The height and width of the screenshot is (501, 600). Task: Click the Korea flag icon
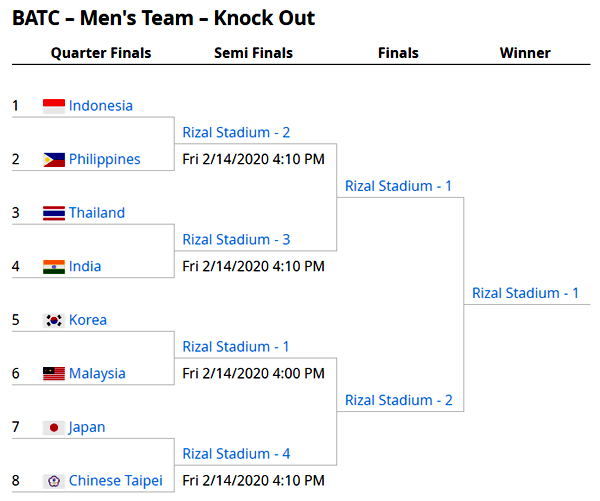[54, 320]
